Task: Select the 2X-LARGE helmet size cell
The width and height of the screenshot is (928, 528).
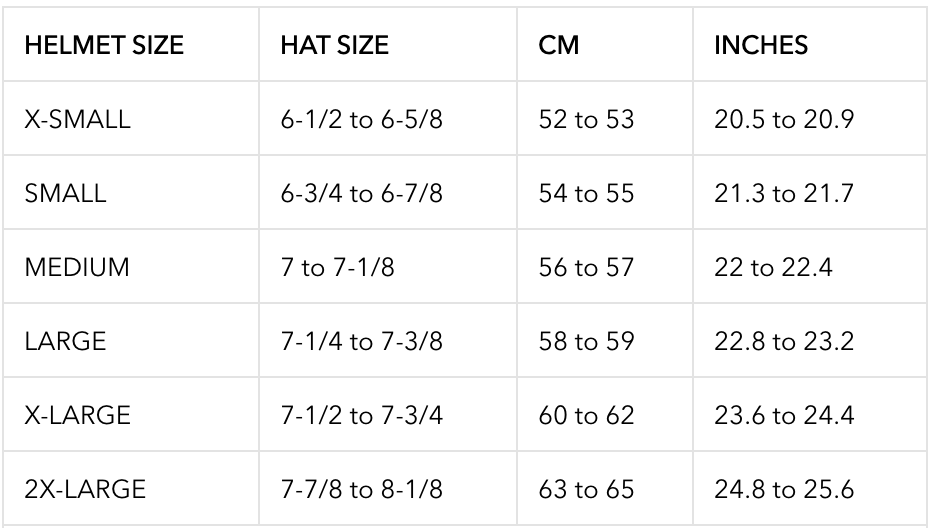Action: coord(131,488)
